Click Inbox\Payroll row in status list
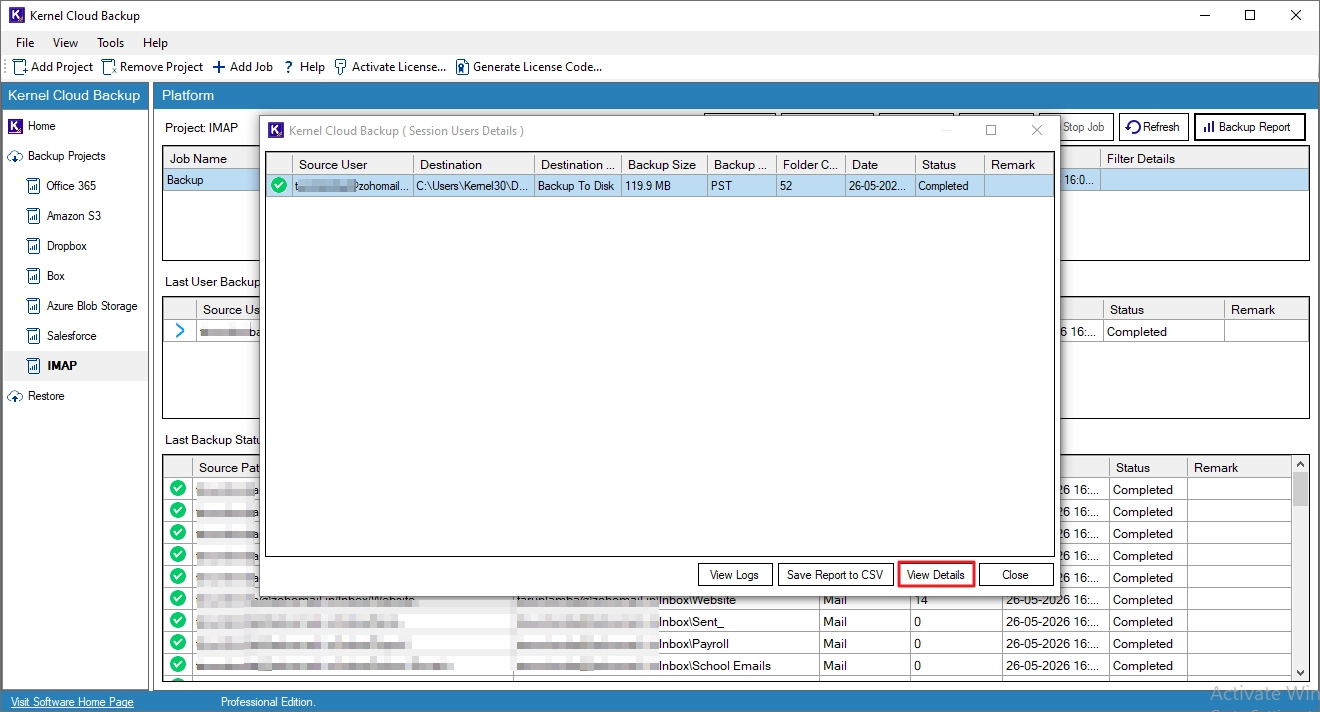 [x=727, y=644]
